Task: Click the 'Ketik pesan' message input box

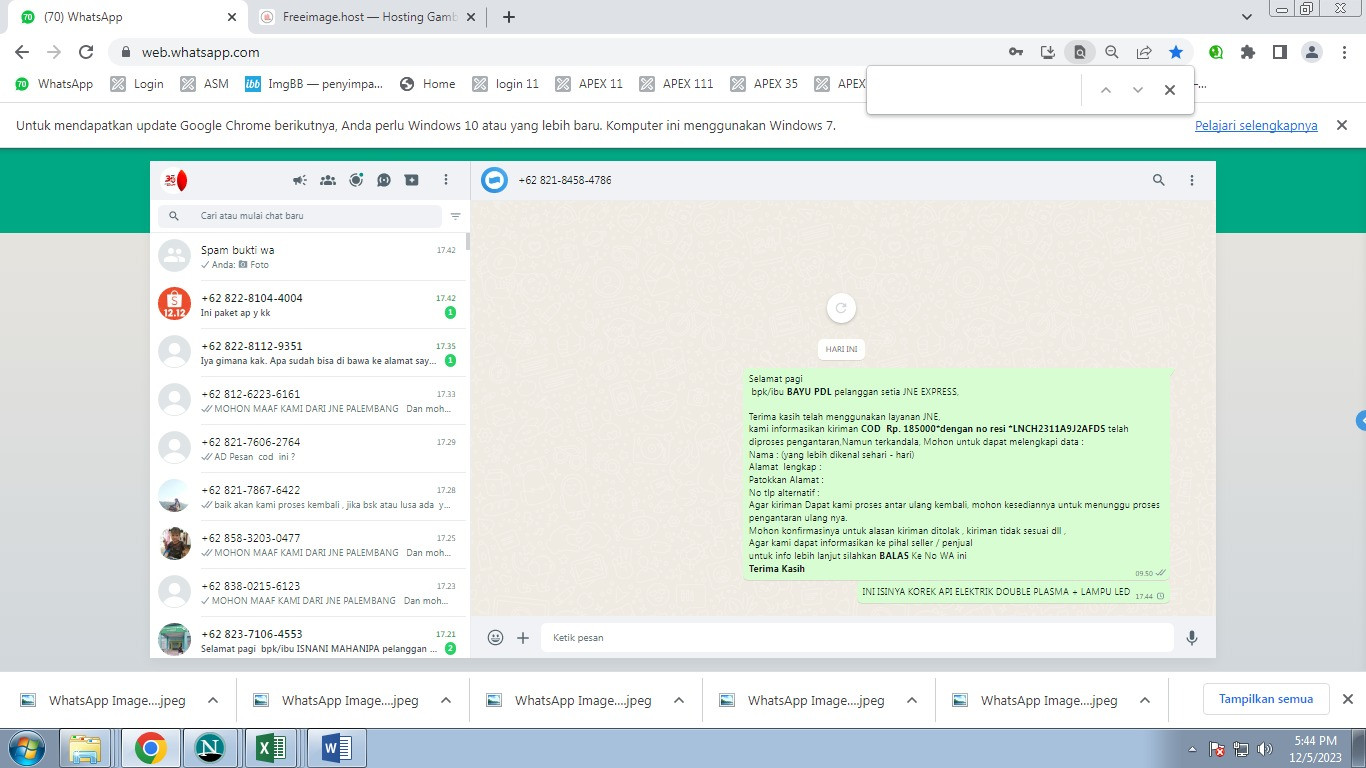Action: [x=857, y=638]
